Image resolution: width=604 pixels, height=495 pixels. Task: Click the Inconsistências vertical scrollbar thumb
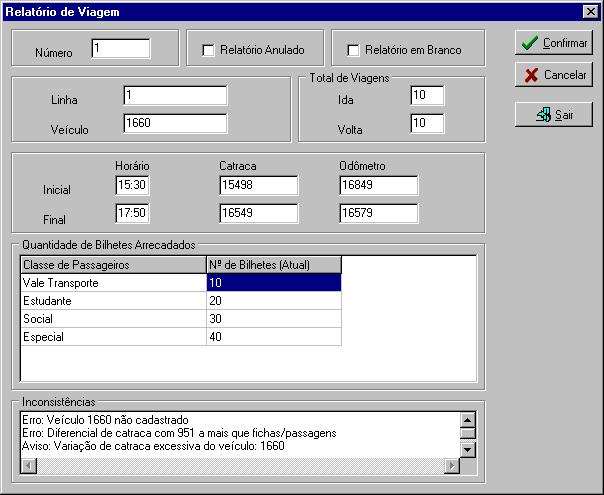[x=468, y=433]
